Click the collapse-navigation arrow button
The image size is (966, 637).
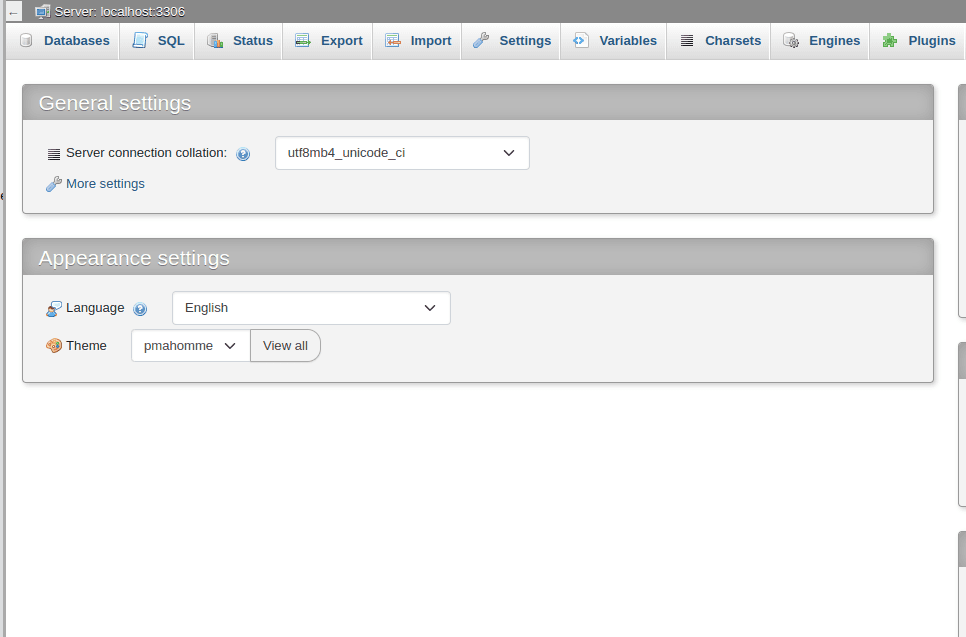[x=14, y=12]
